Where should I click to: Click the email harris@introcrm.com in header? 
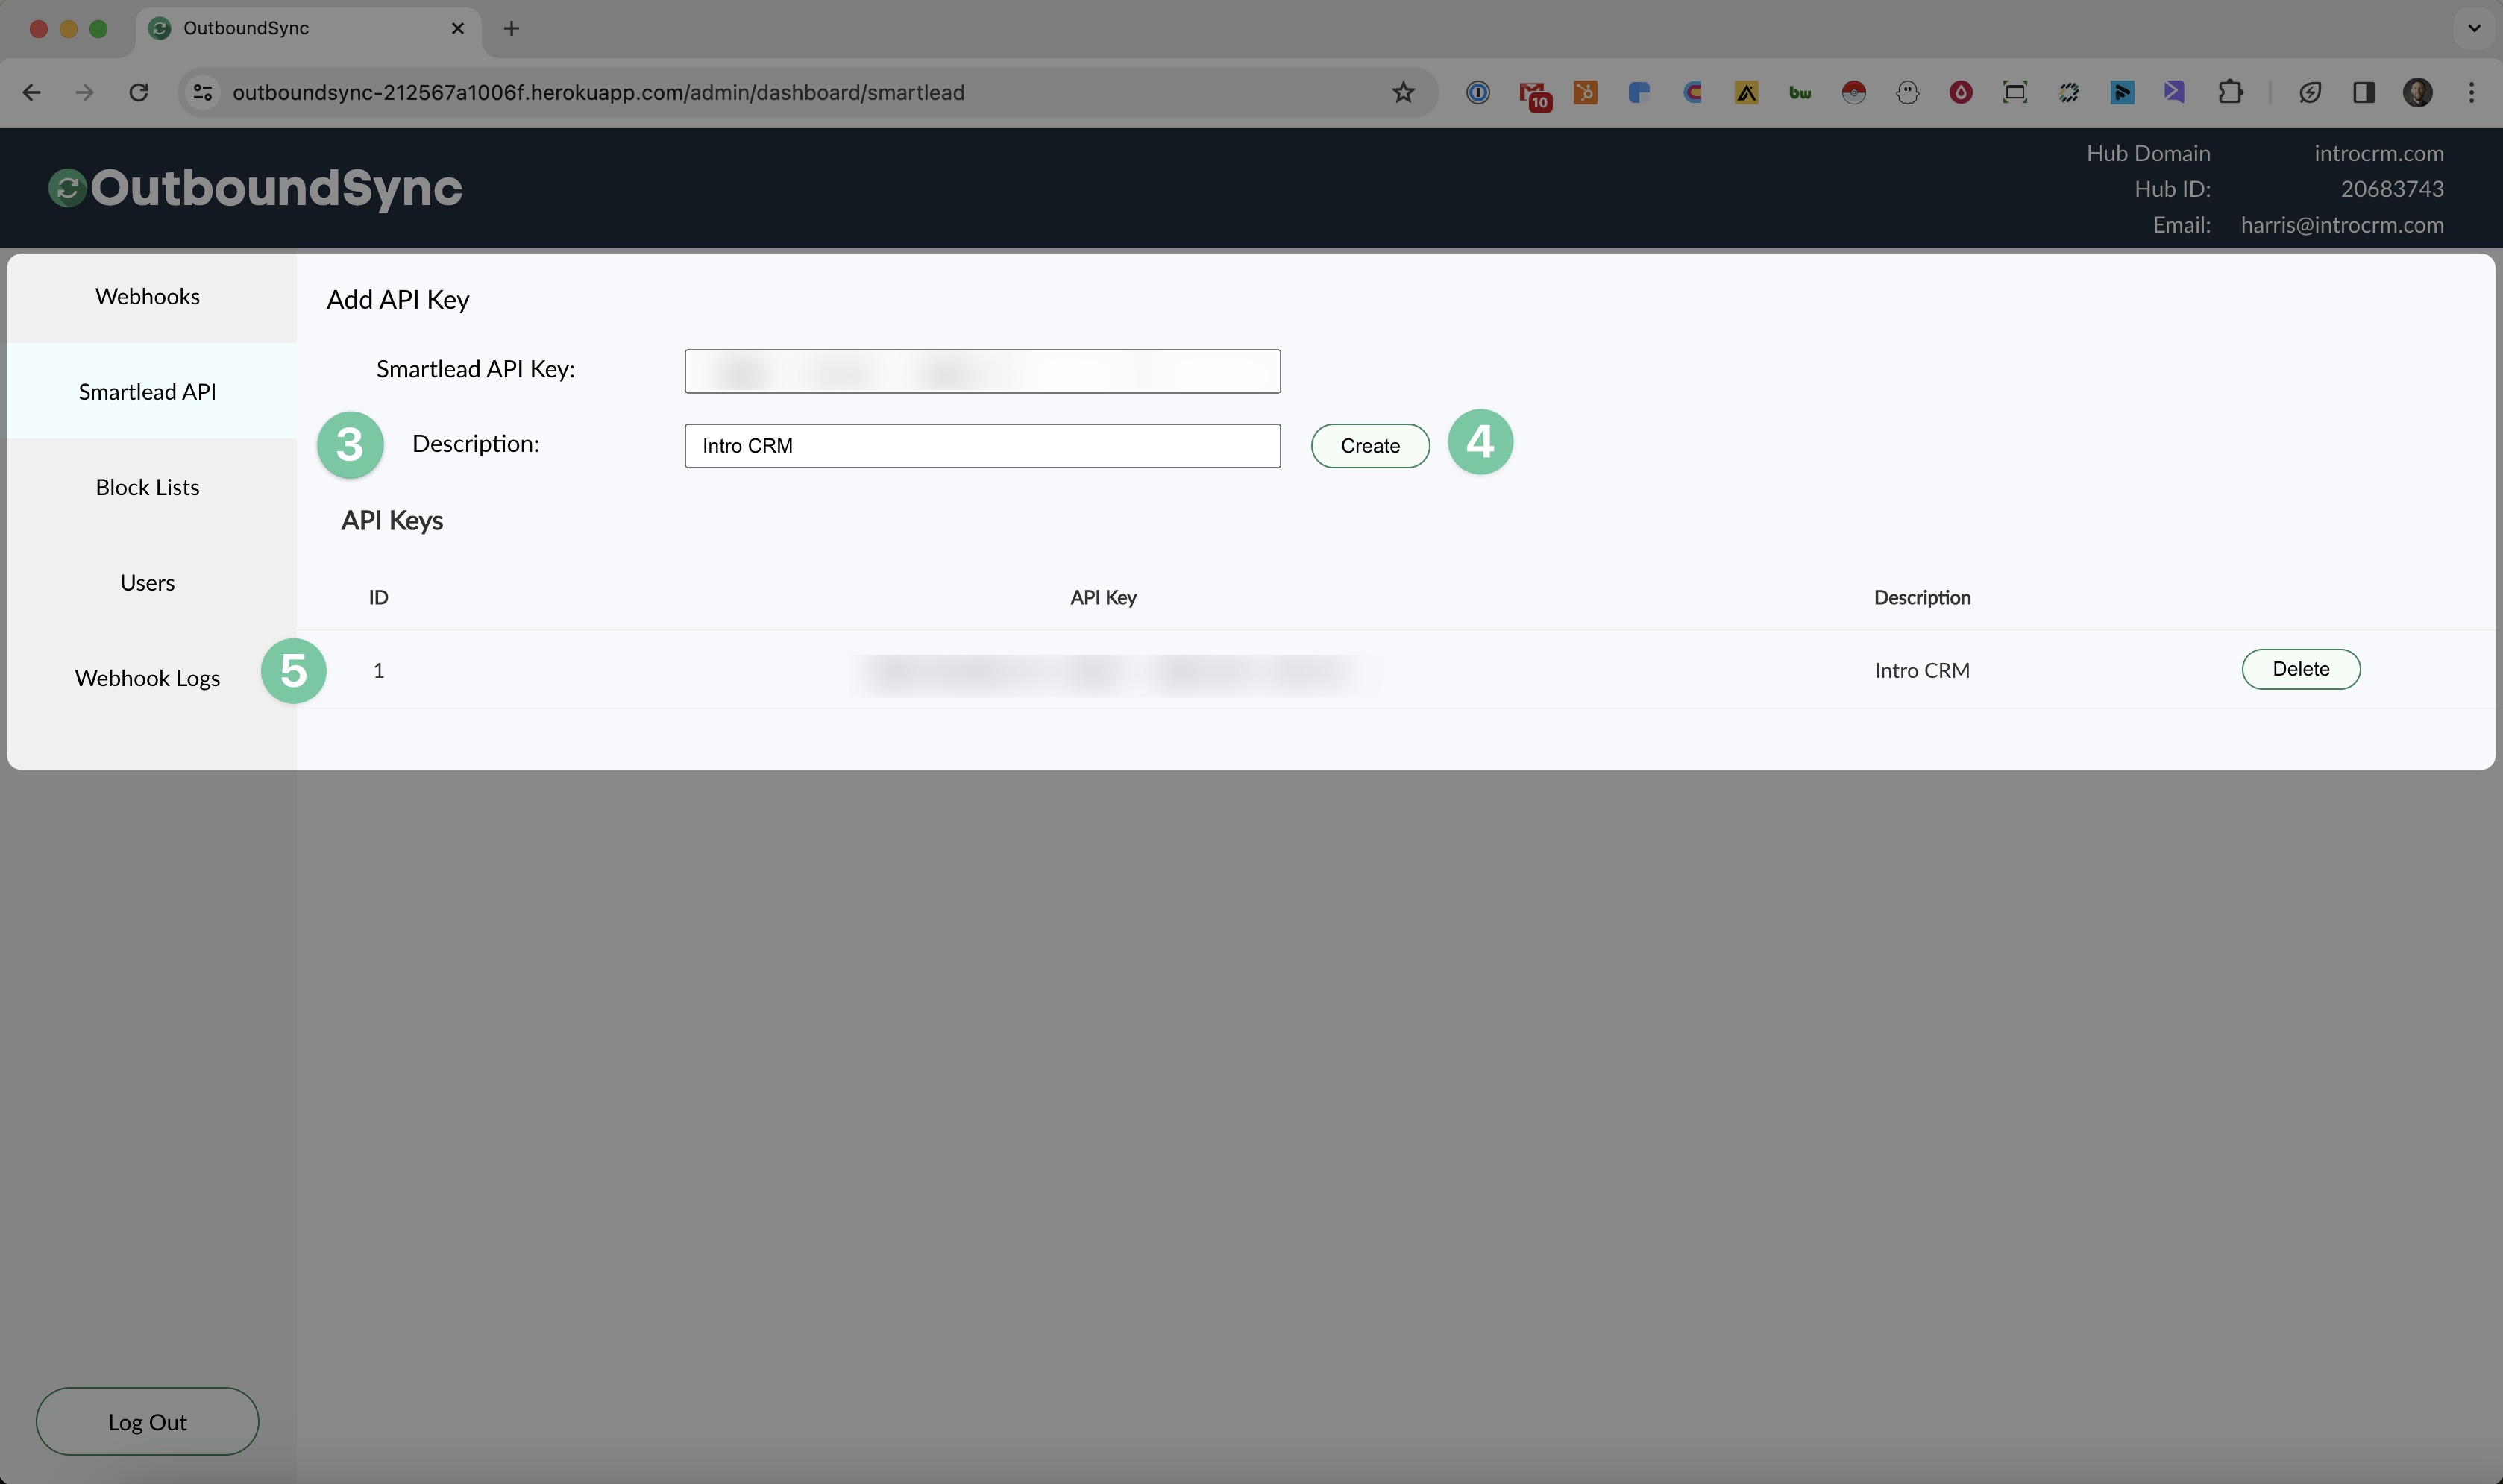tap(2342, 225)
